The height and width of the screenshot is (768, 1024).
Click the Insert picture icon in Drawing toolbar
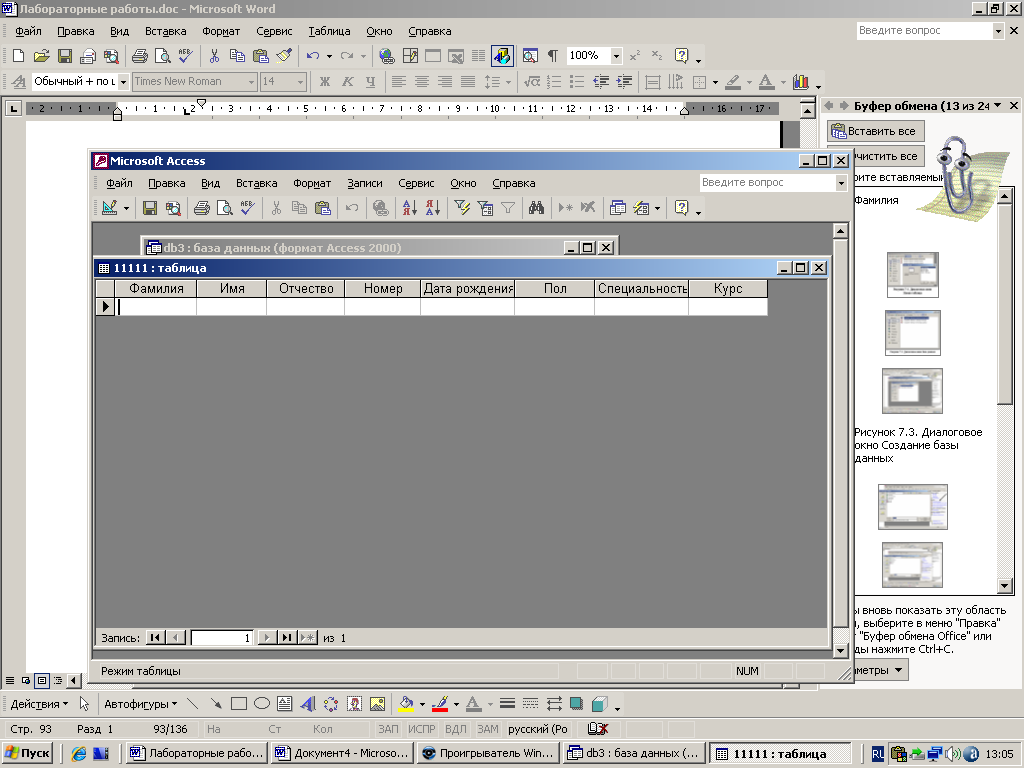pos(377,704)
